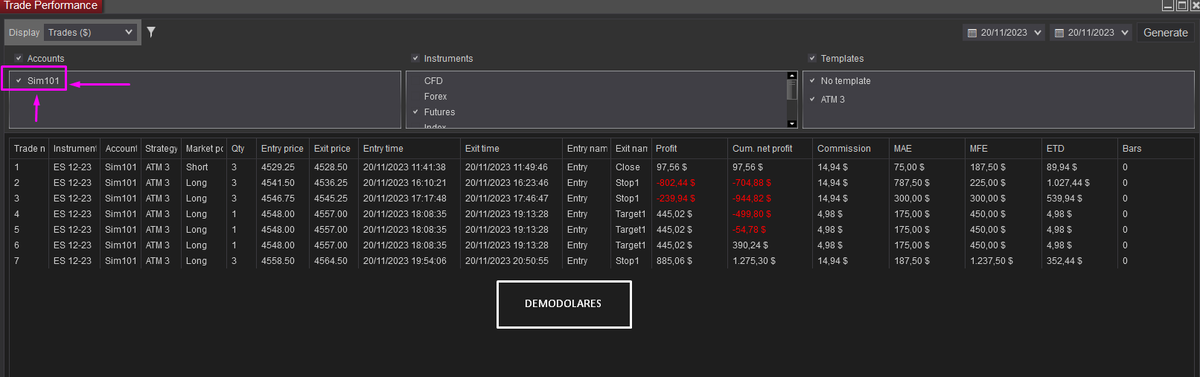Open the Display Trades ($) dropdown
The height and width of the screenshot is (377, 1200).
pos(89,32)
